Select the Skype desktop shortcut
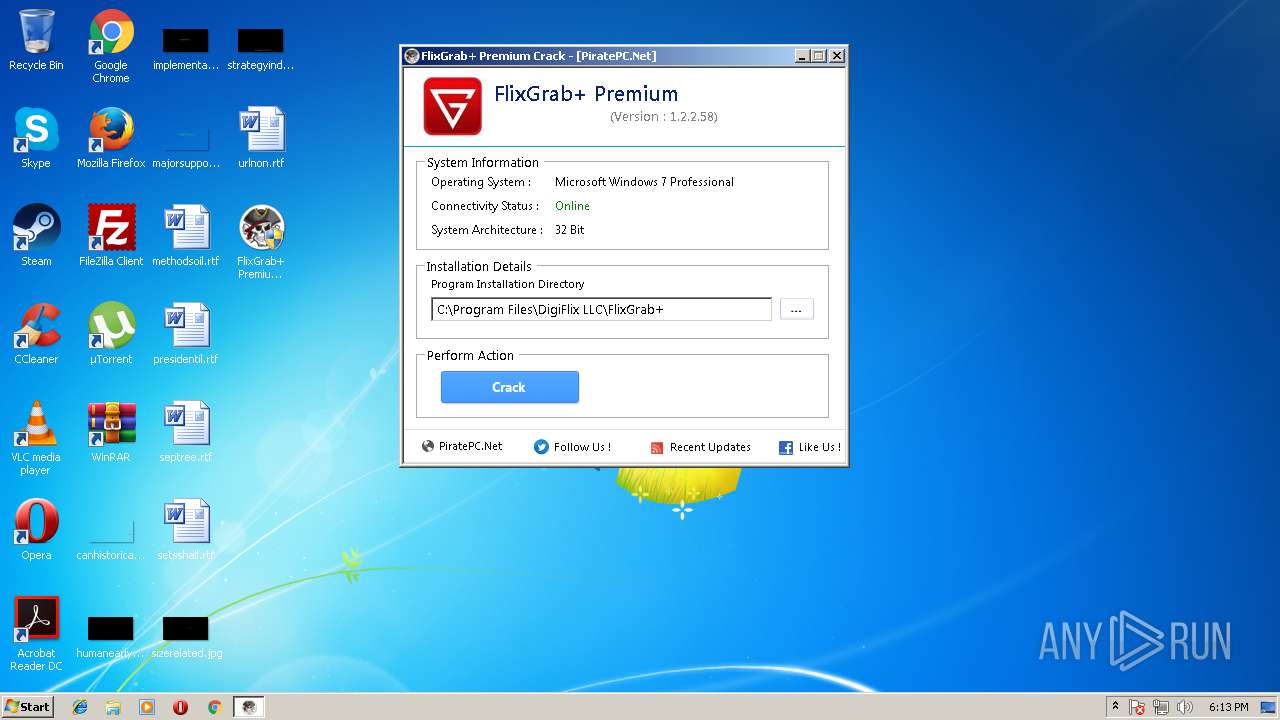 pyautogui.click(x=36, y=138)
